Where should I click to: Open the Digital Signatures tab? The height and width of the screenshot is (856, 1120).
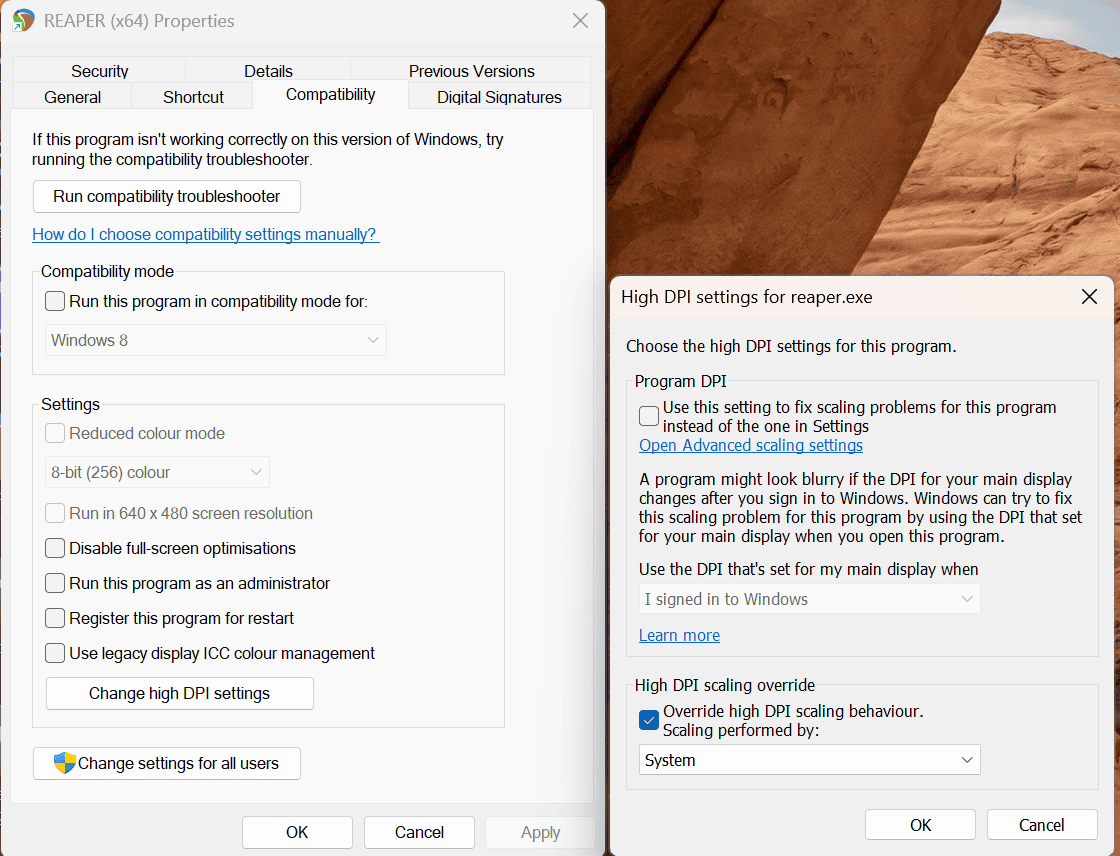[x=499, y=96]
